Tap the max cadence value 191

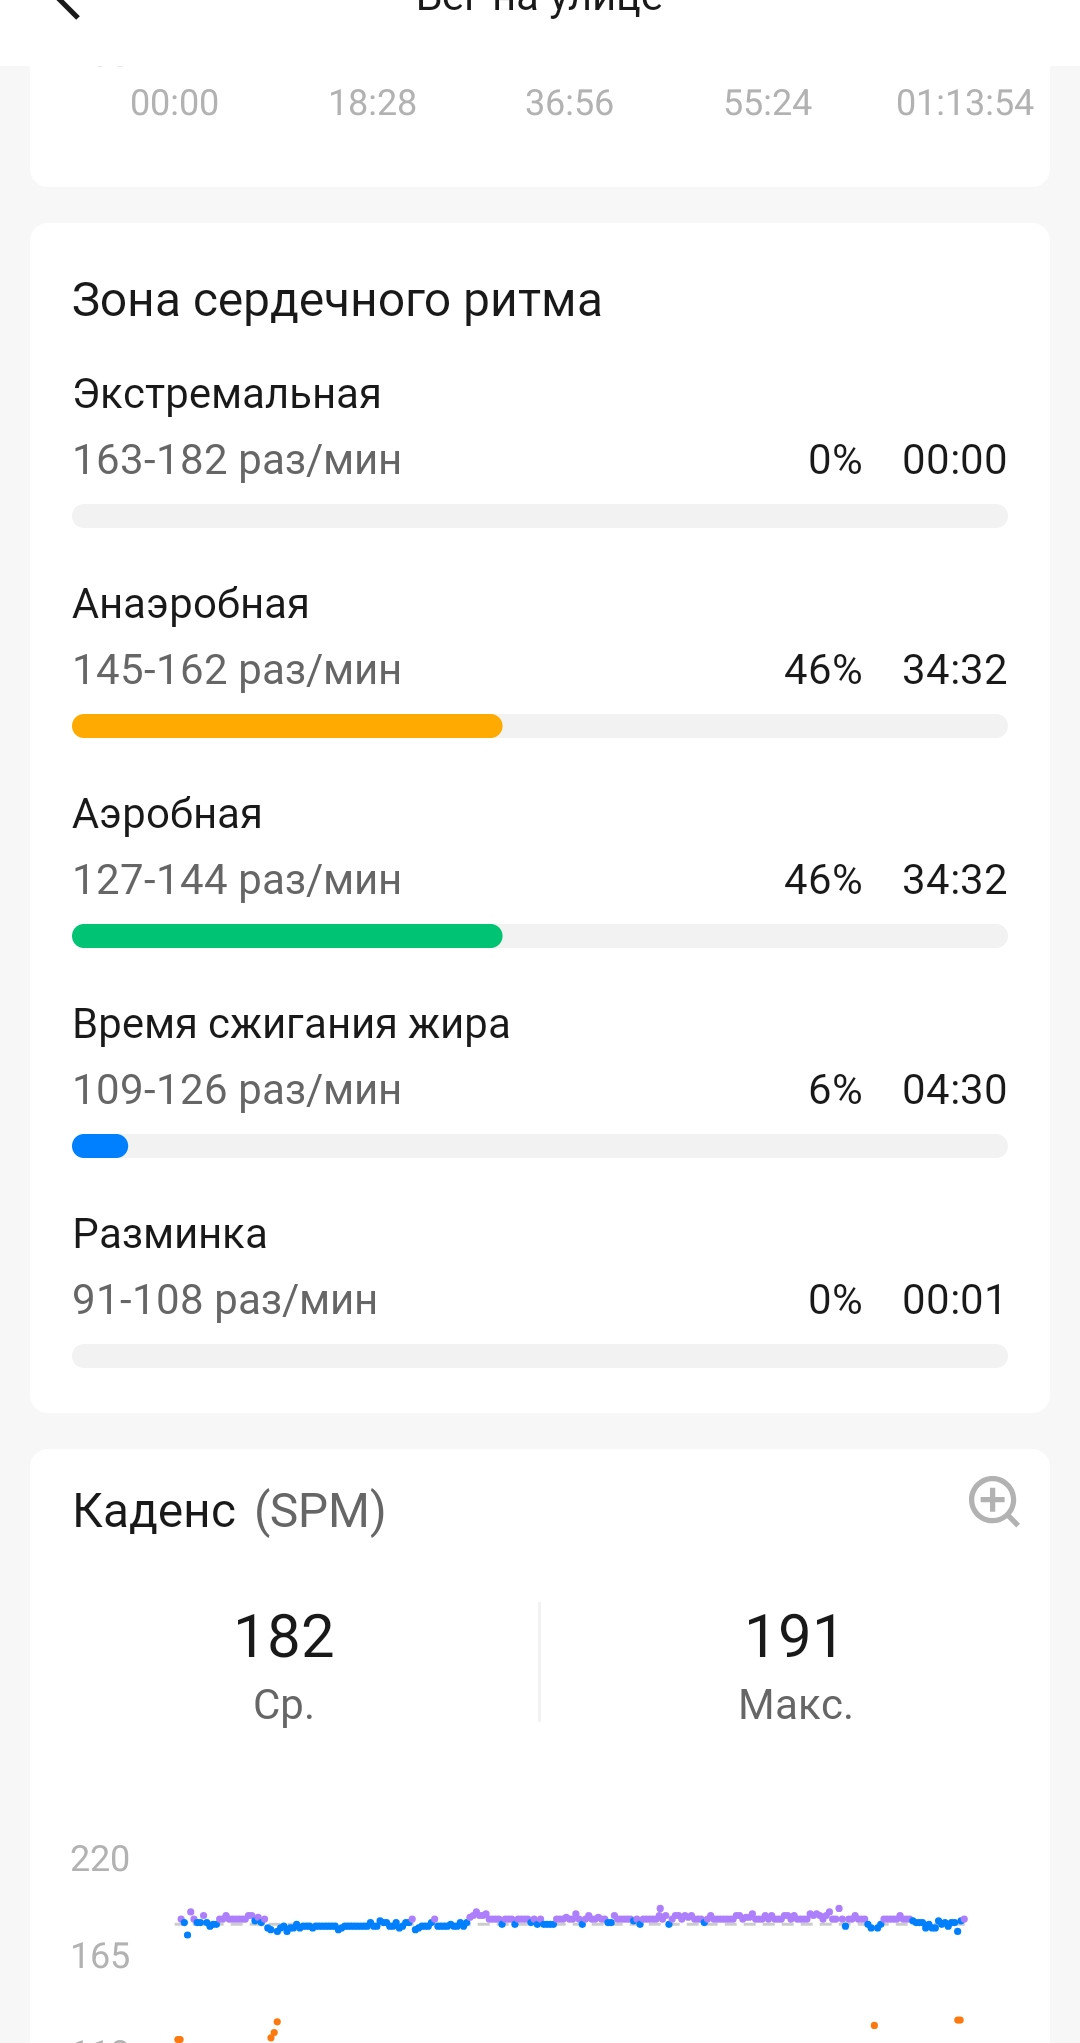tap(794, 1637)
